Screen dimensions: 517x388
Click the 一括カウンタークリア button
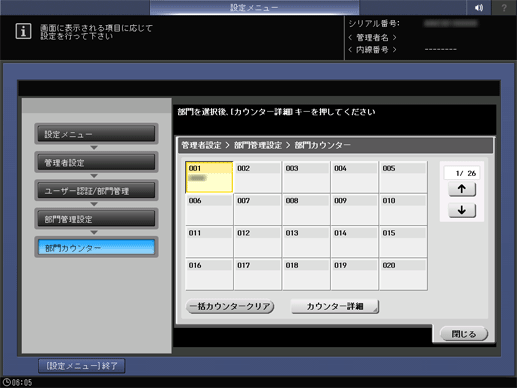click(230, 306)
